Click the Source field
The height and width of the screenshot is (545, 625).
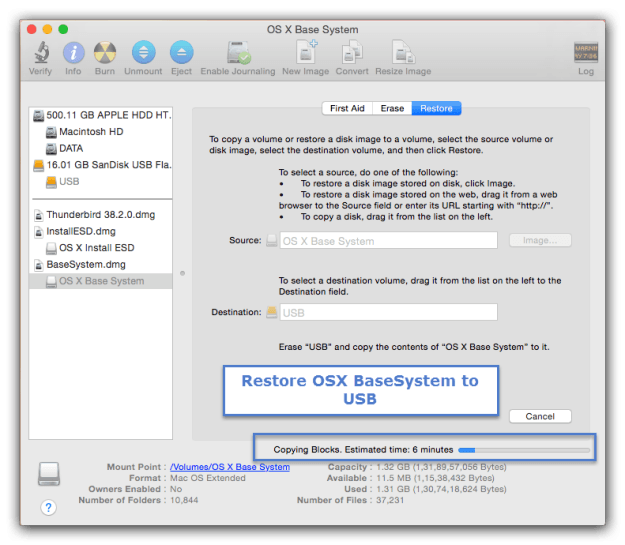pos(389,240)
